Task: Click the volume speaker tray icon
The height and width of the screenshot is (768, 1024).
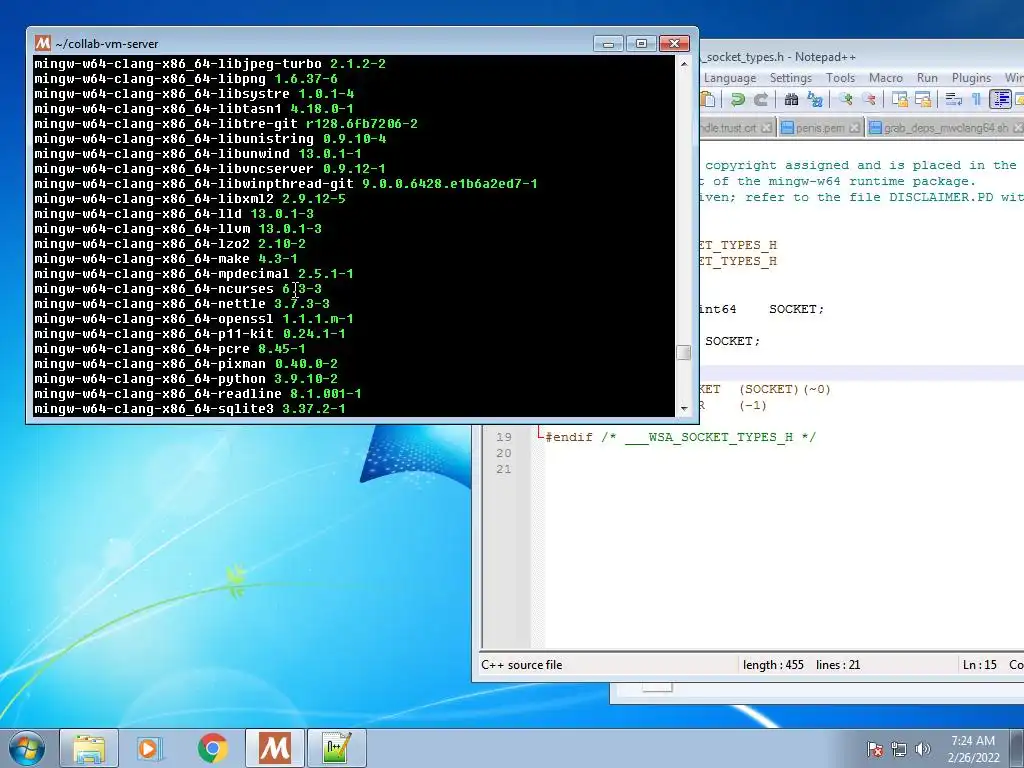Action: tap(922, 749)
